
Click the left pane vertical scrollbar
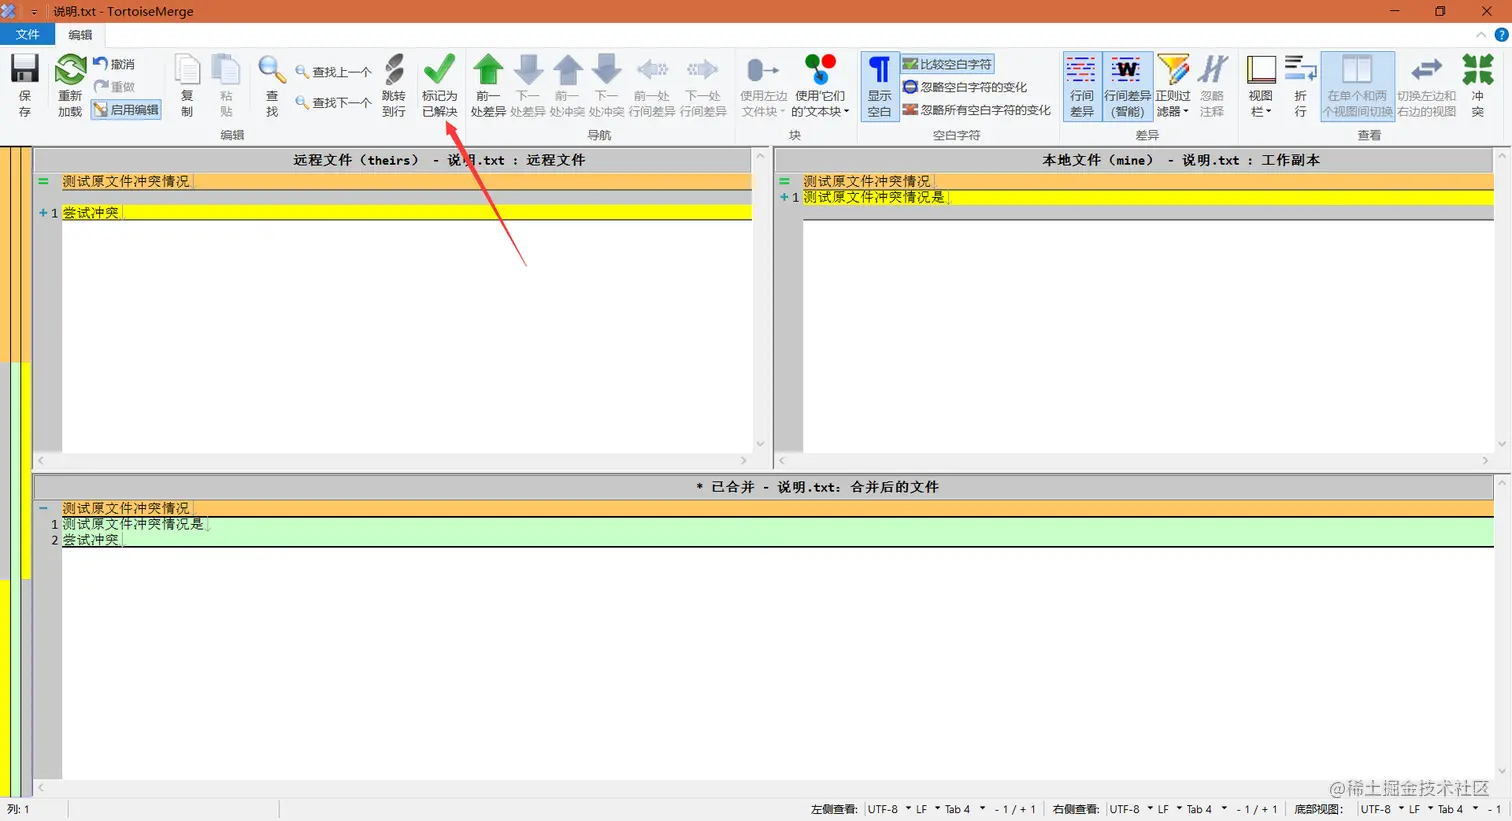click(760, 300)
